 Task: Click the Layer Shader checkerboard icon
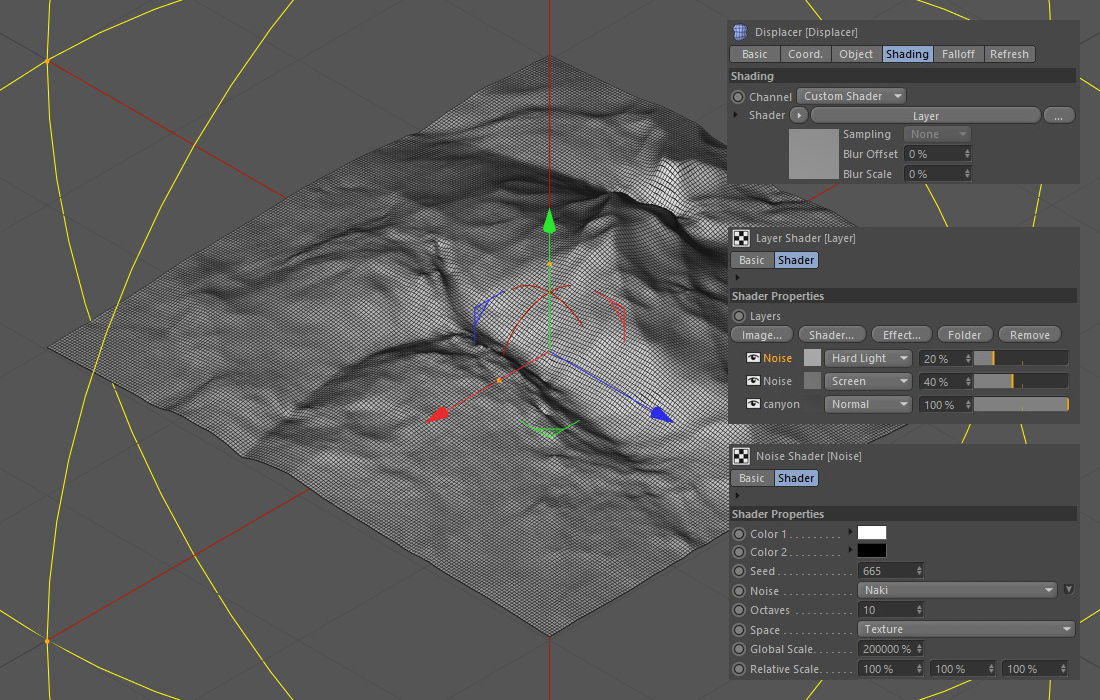741,238
